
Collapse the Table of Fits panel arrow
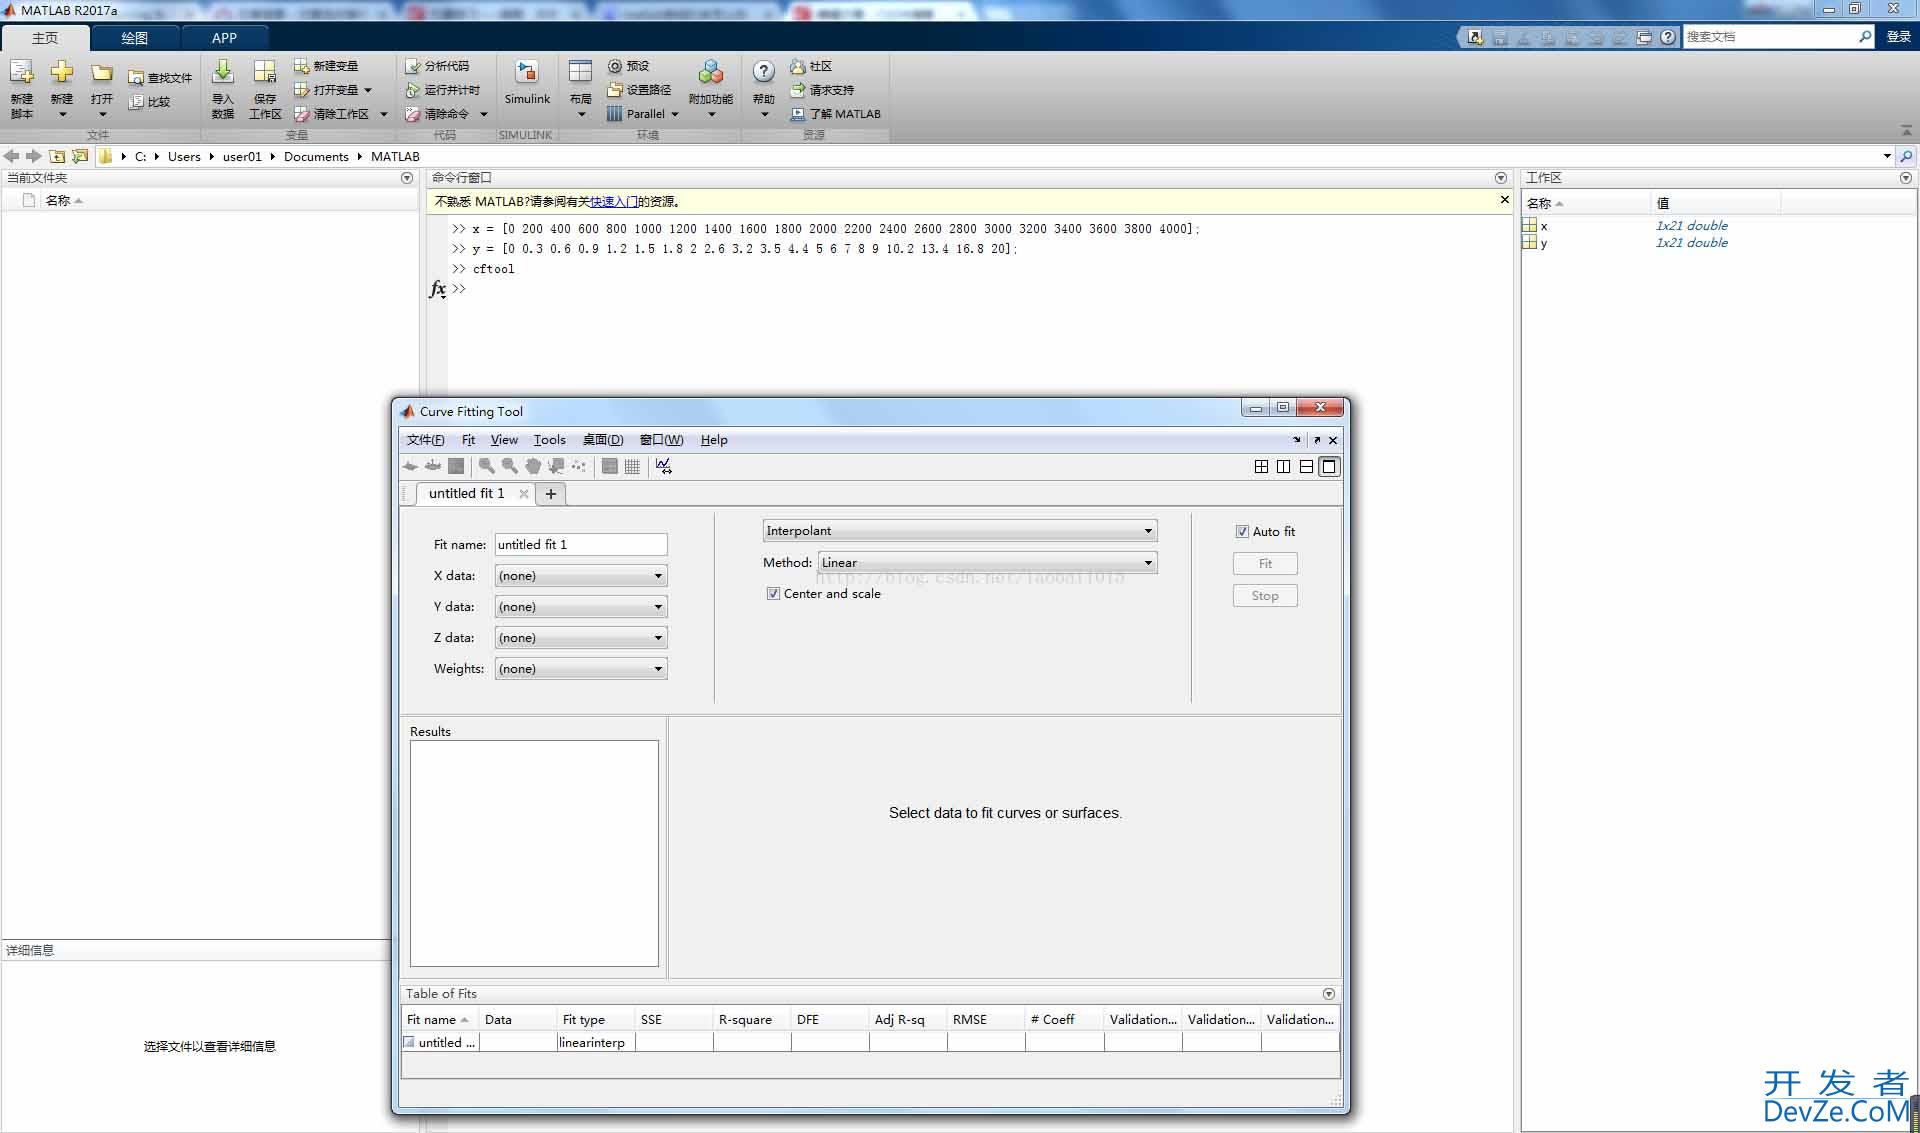pos(1329,994)
